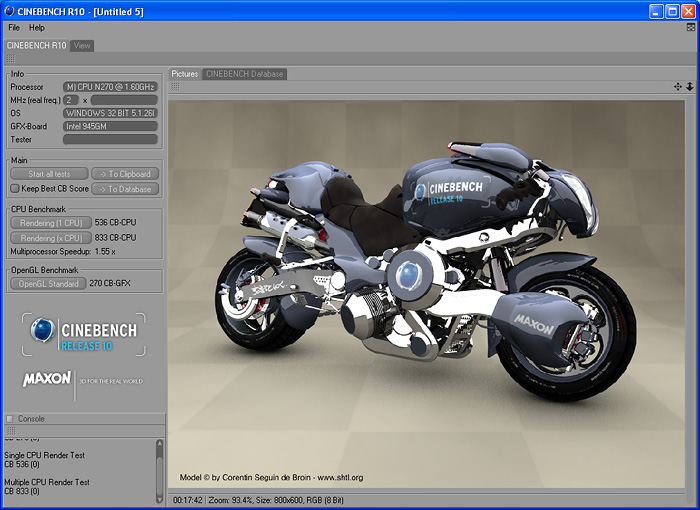Maximize the CINEBENCH window
The image size is (700, 510).
(x=672, y=11)
